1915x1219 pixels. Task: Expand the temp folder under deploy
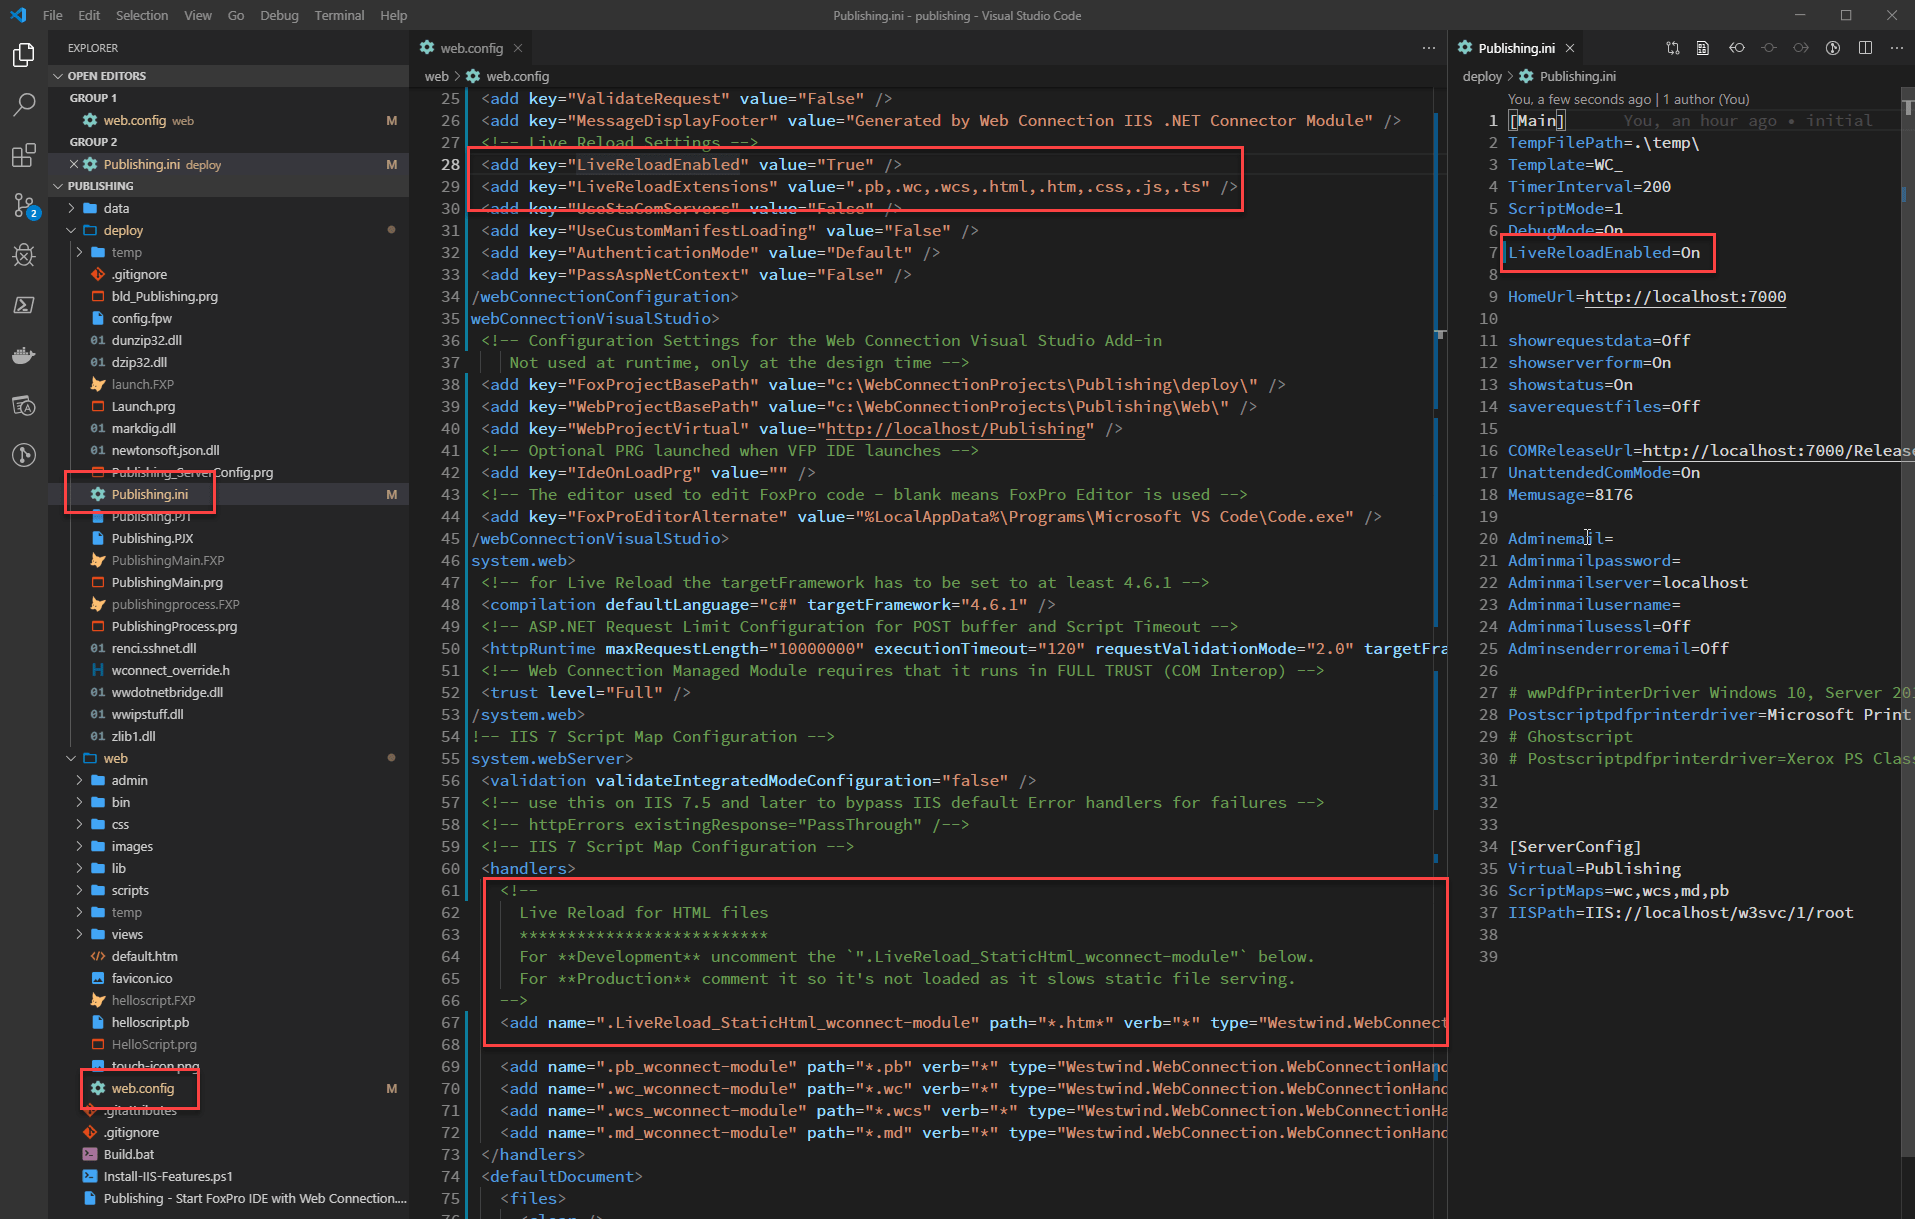(126, 252)
